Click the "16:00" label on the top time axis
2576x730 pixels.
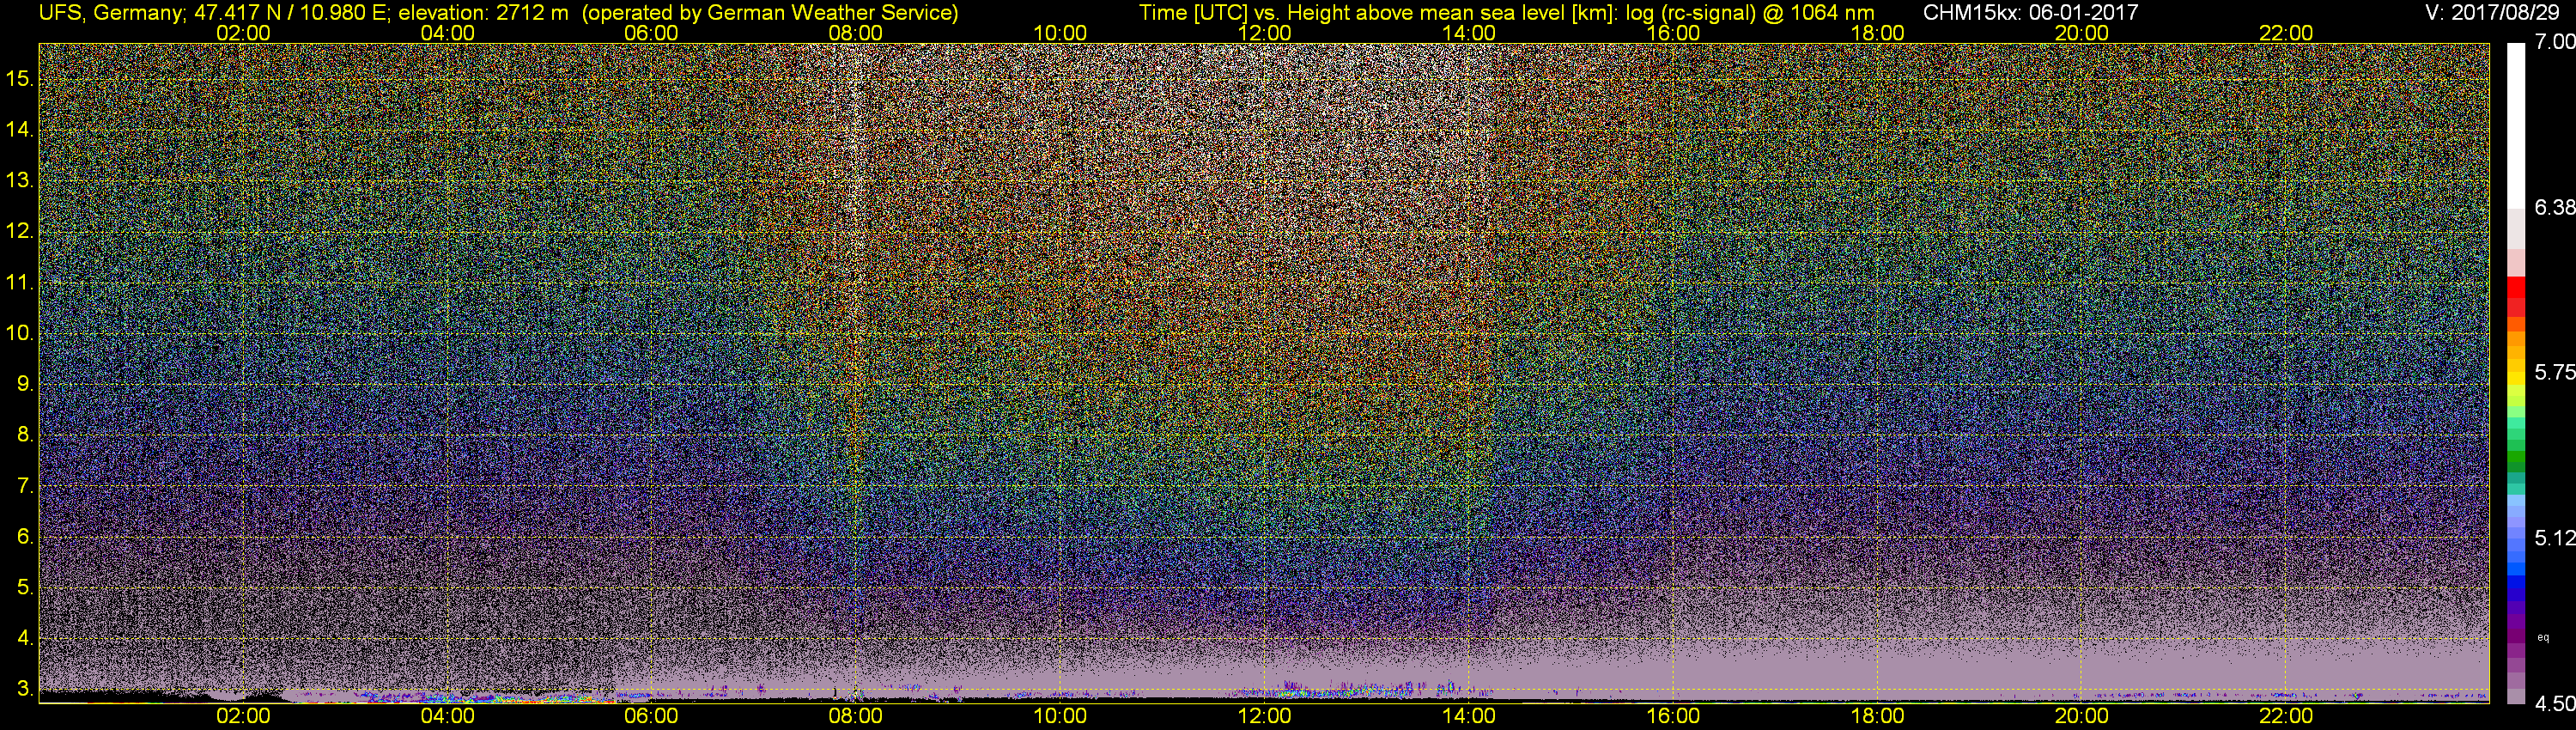1673,33
